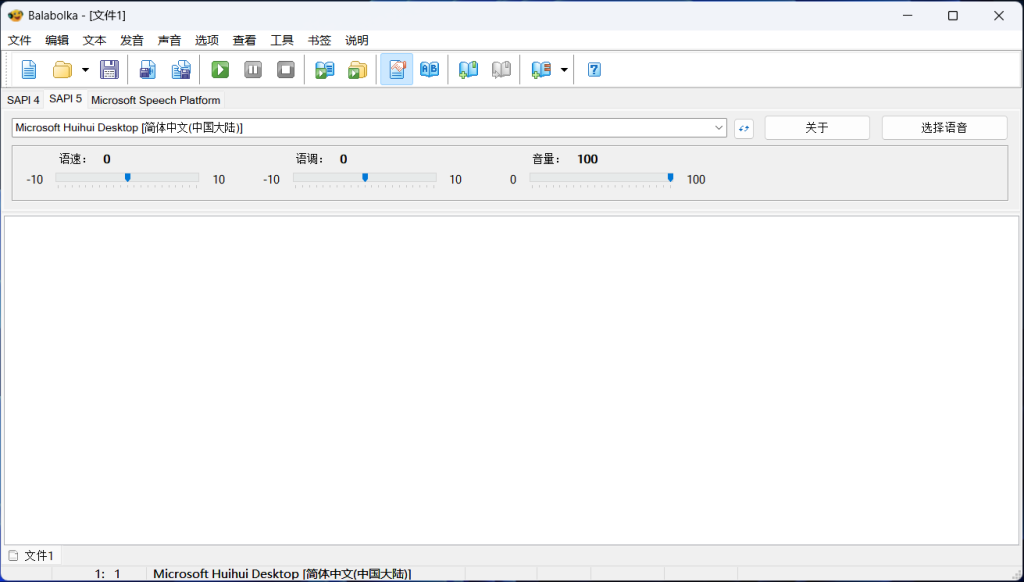Save the document with floppy icon

109,69
